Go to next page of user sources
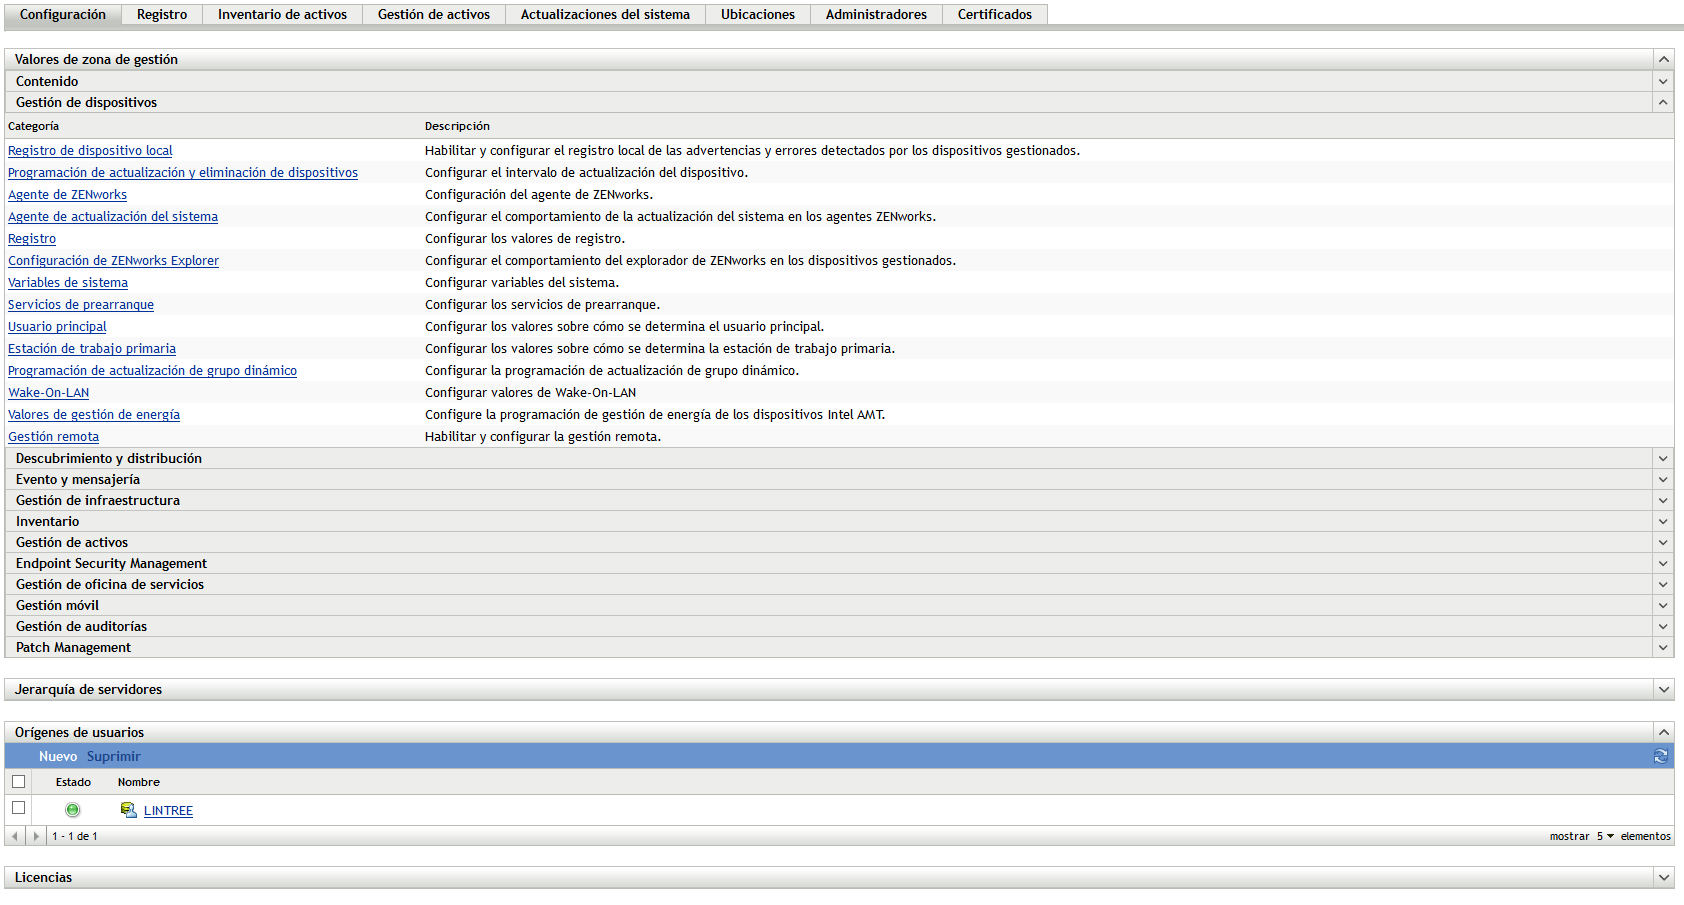The width and height of the screenshot is (1684, 905). 36,836
